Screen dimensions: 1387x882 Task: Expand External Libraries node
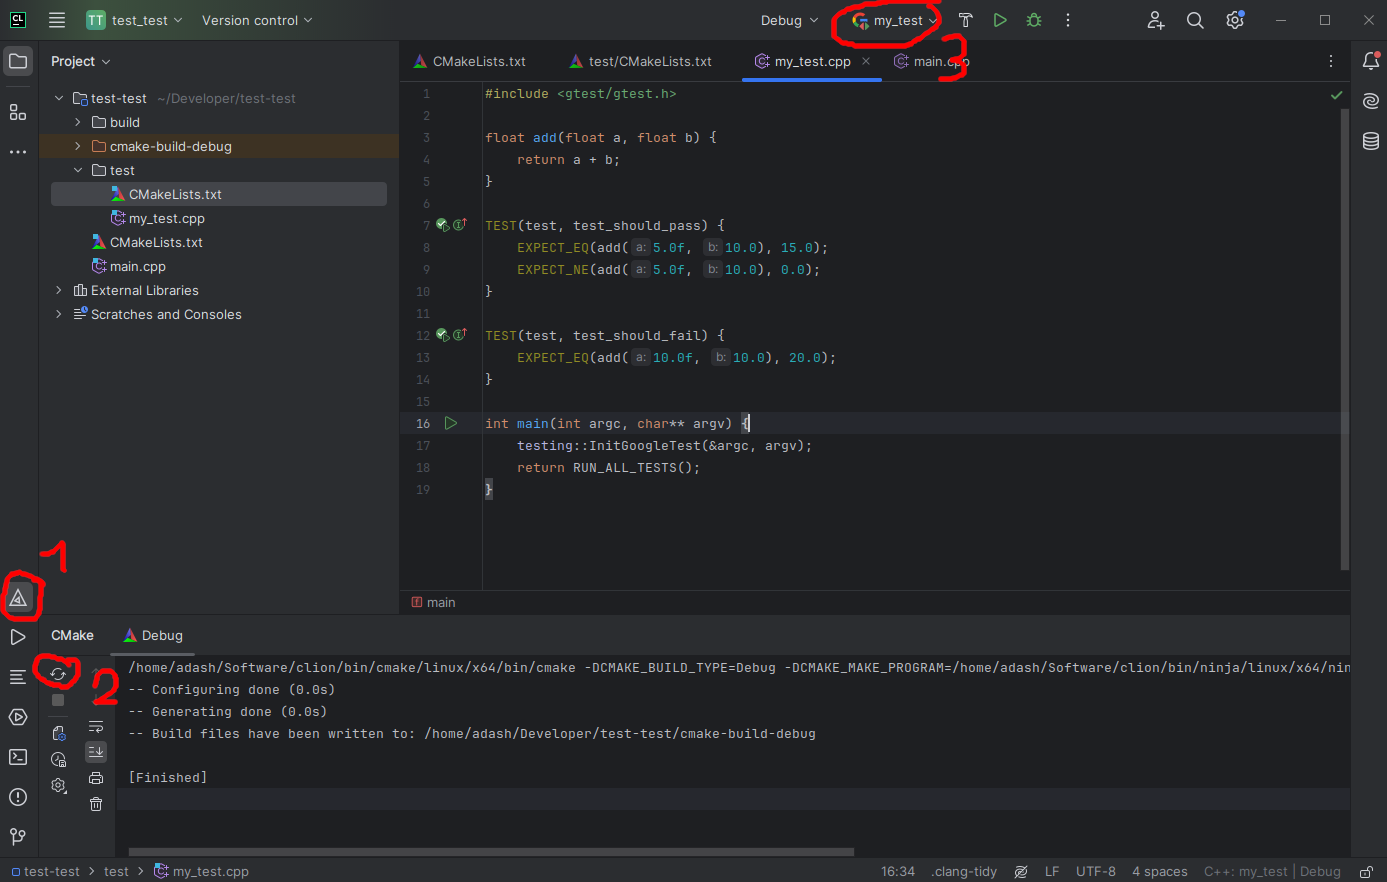coord(59,290)
